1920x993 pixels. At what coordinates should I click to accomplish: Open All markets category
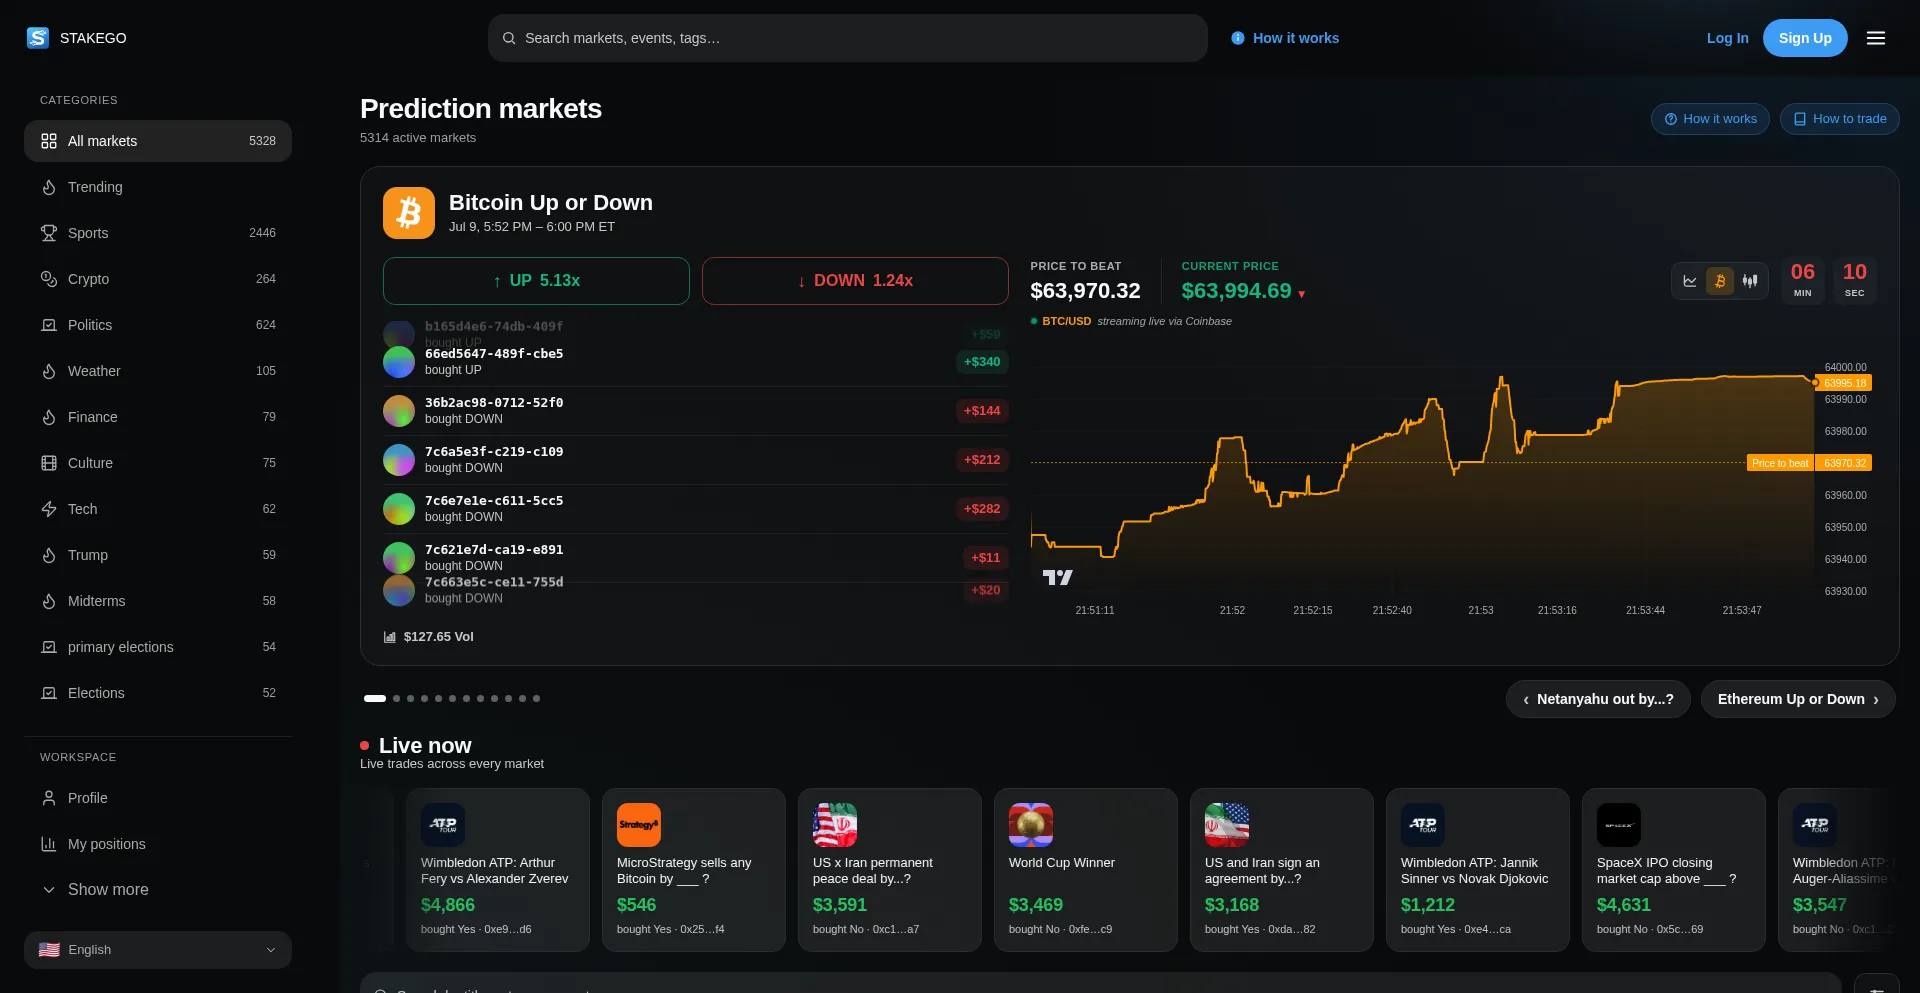click(x=158, y=141)
